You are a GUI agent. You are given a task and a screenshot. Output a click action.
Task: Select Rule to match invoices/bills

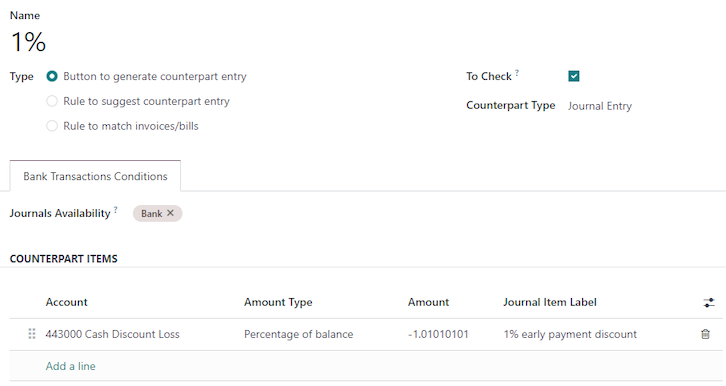(x=52, y=126)
